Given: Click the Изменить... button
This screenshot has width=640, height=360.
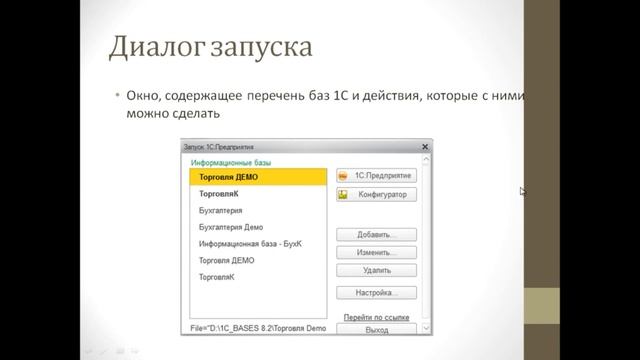Looking at the screenshot, I should (x=376, y=253).
